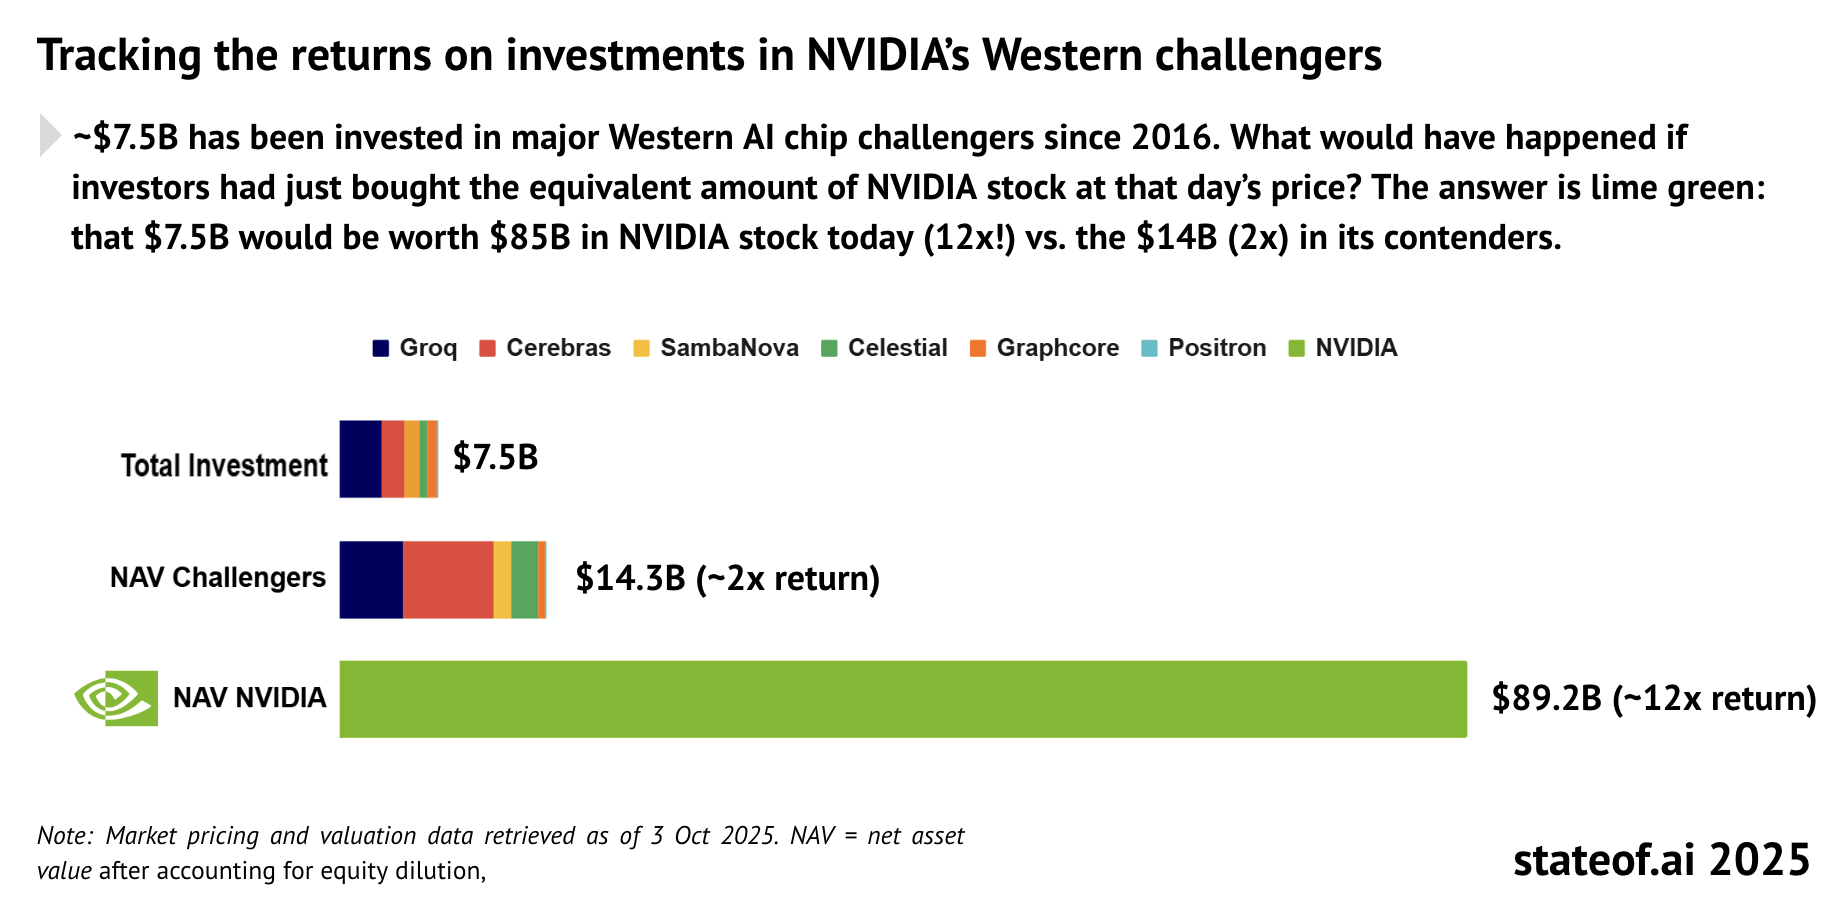The height and width of the screenshot is (900, 1824).
Task: Click the gray triangle bullet marker
Action: pos(50,135)
